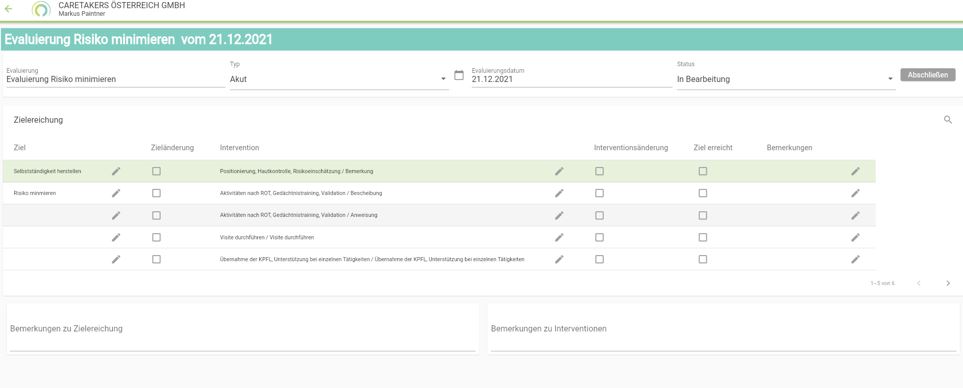
Task: Edit the goal 'Risiko minimieren' with pencil icon
Action: (116, 193)
